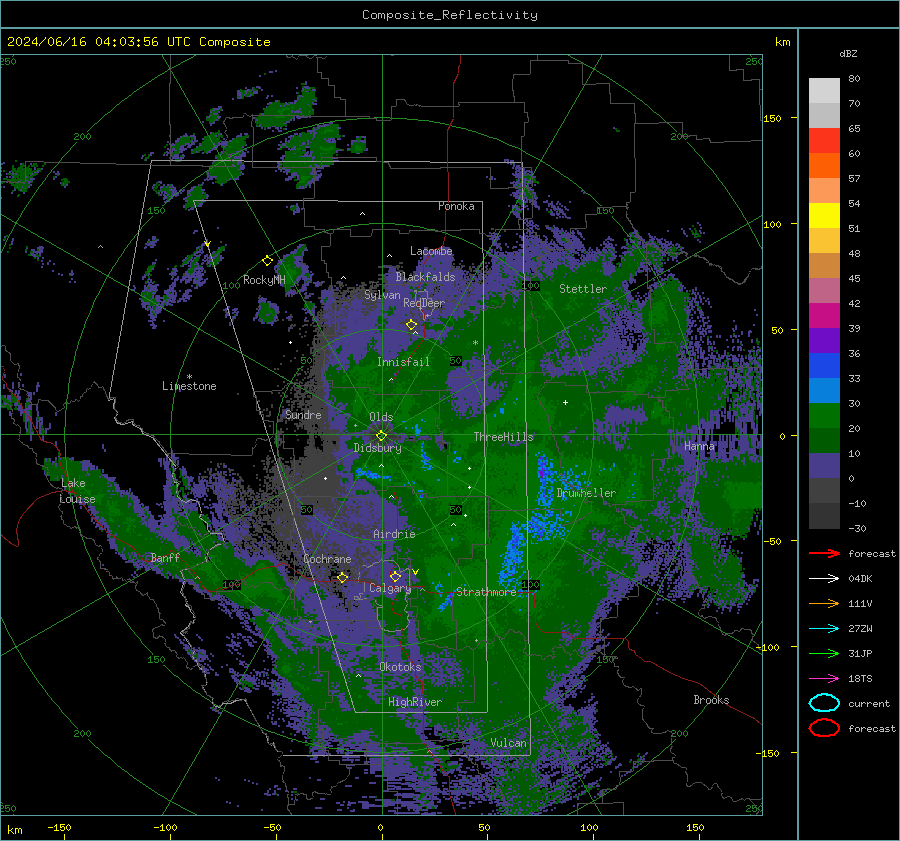Click the Brooks city label

(711, 700)
